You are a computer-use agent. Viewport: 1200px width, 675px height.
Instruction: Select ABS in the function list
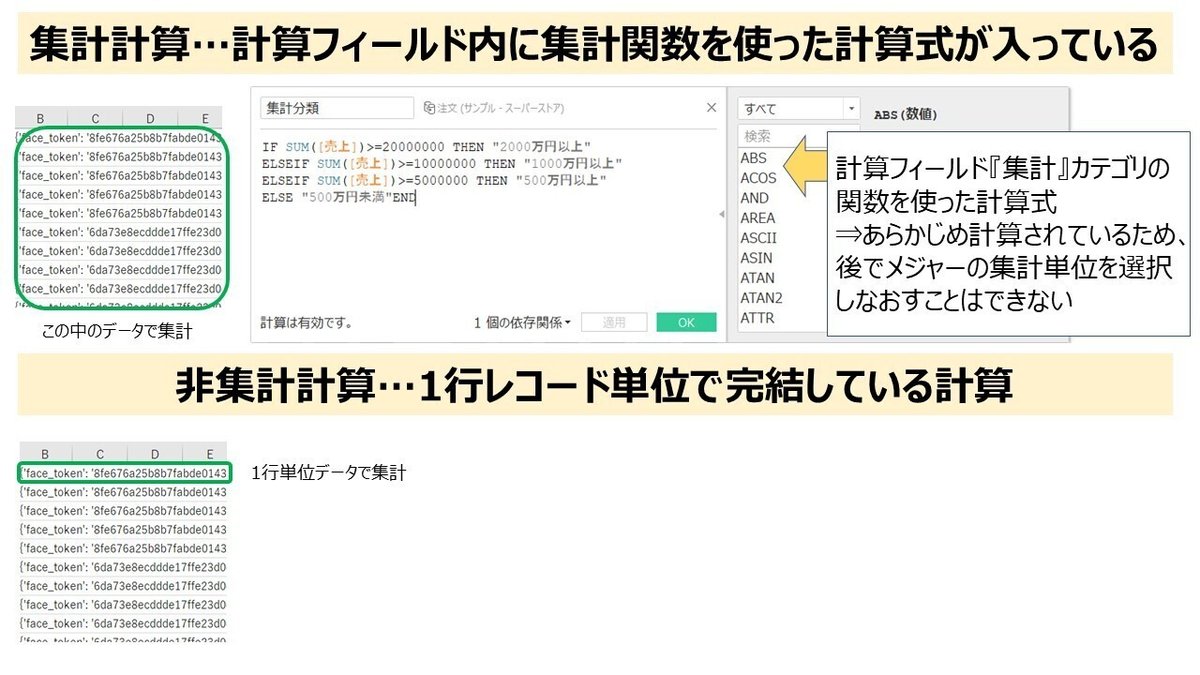point(755,161)
